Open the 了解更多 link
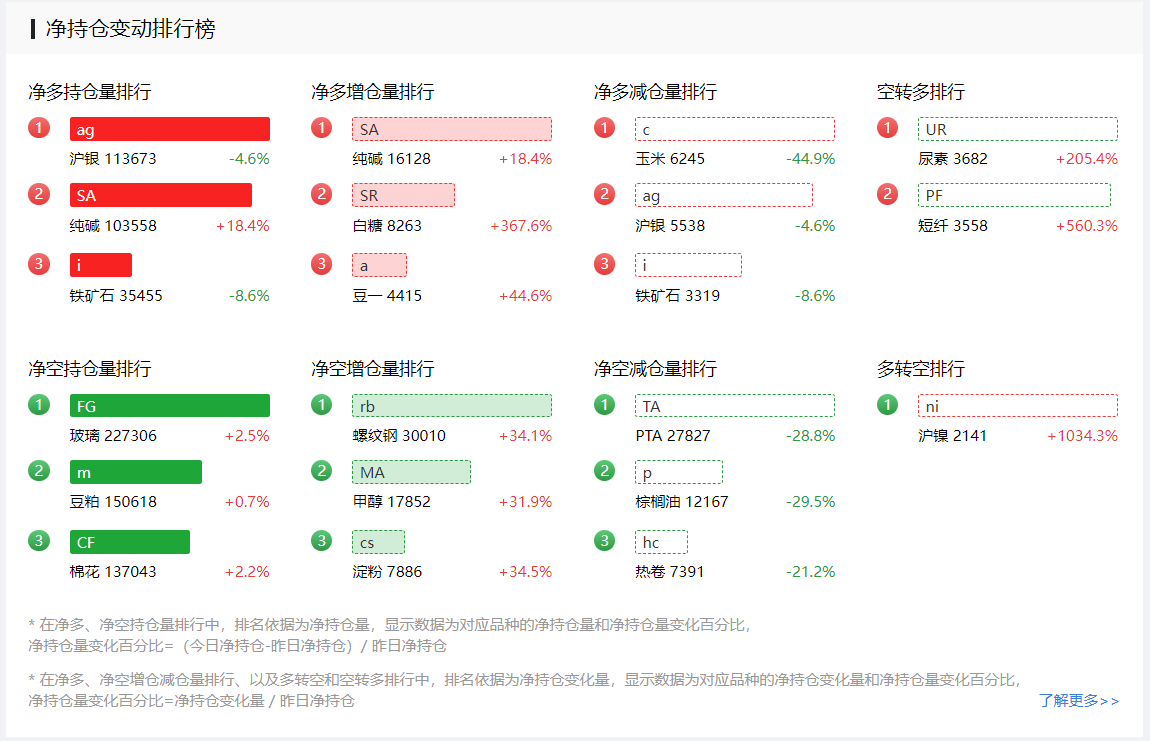The image size is (1150, 741). [1078, 701]
